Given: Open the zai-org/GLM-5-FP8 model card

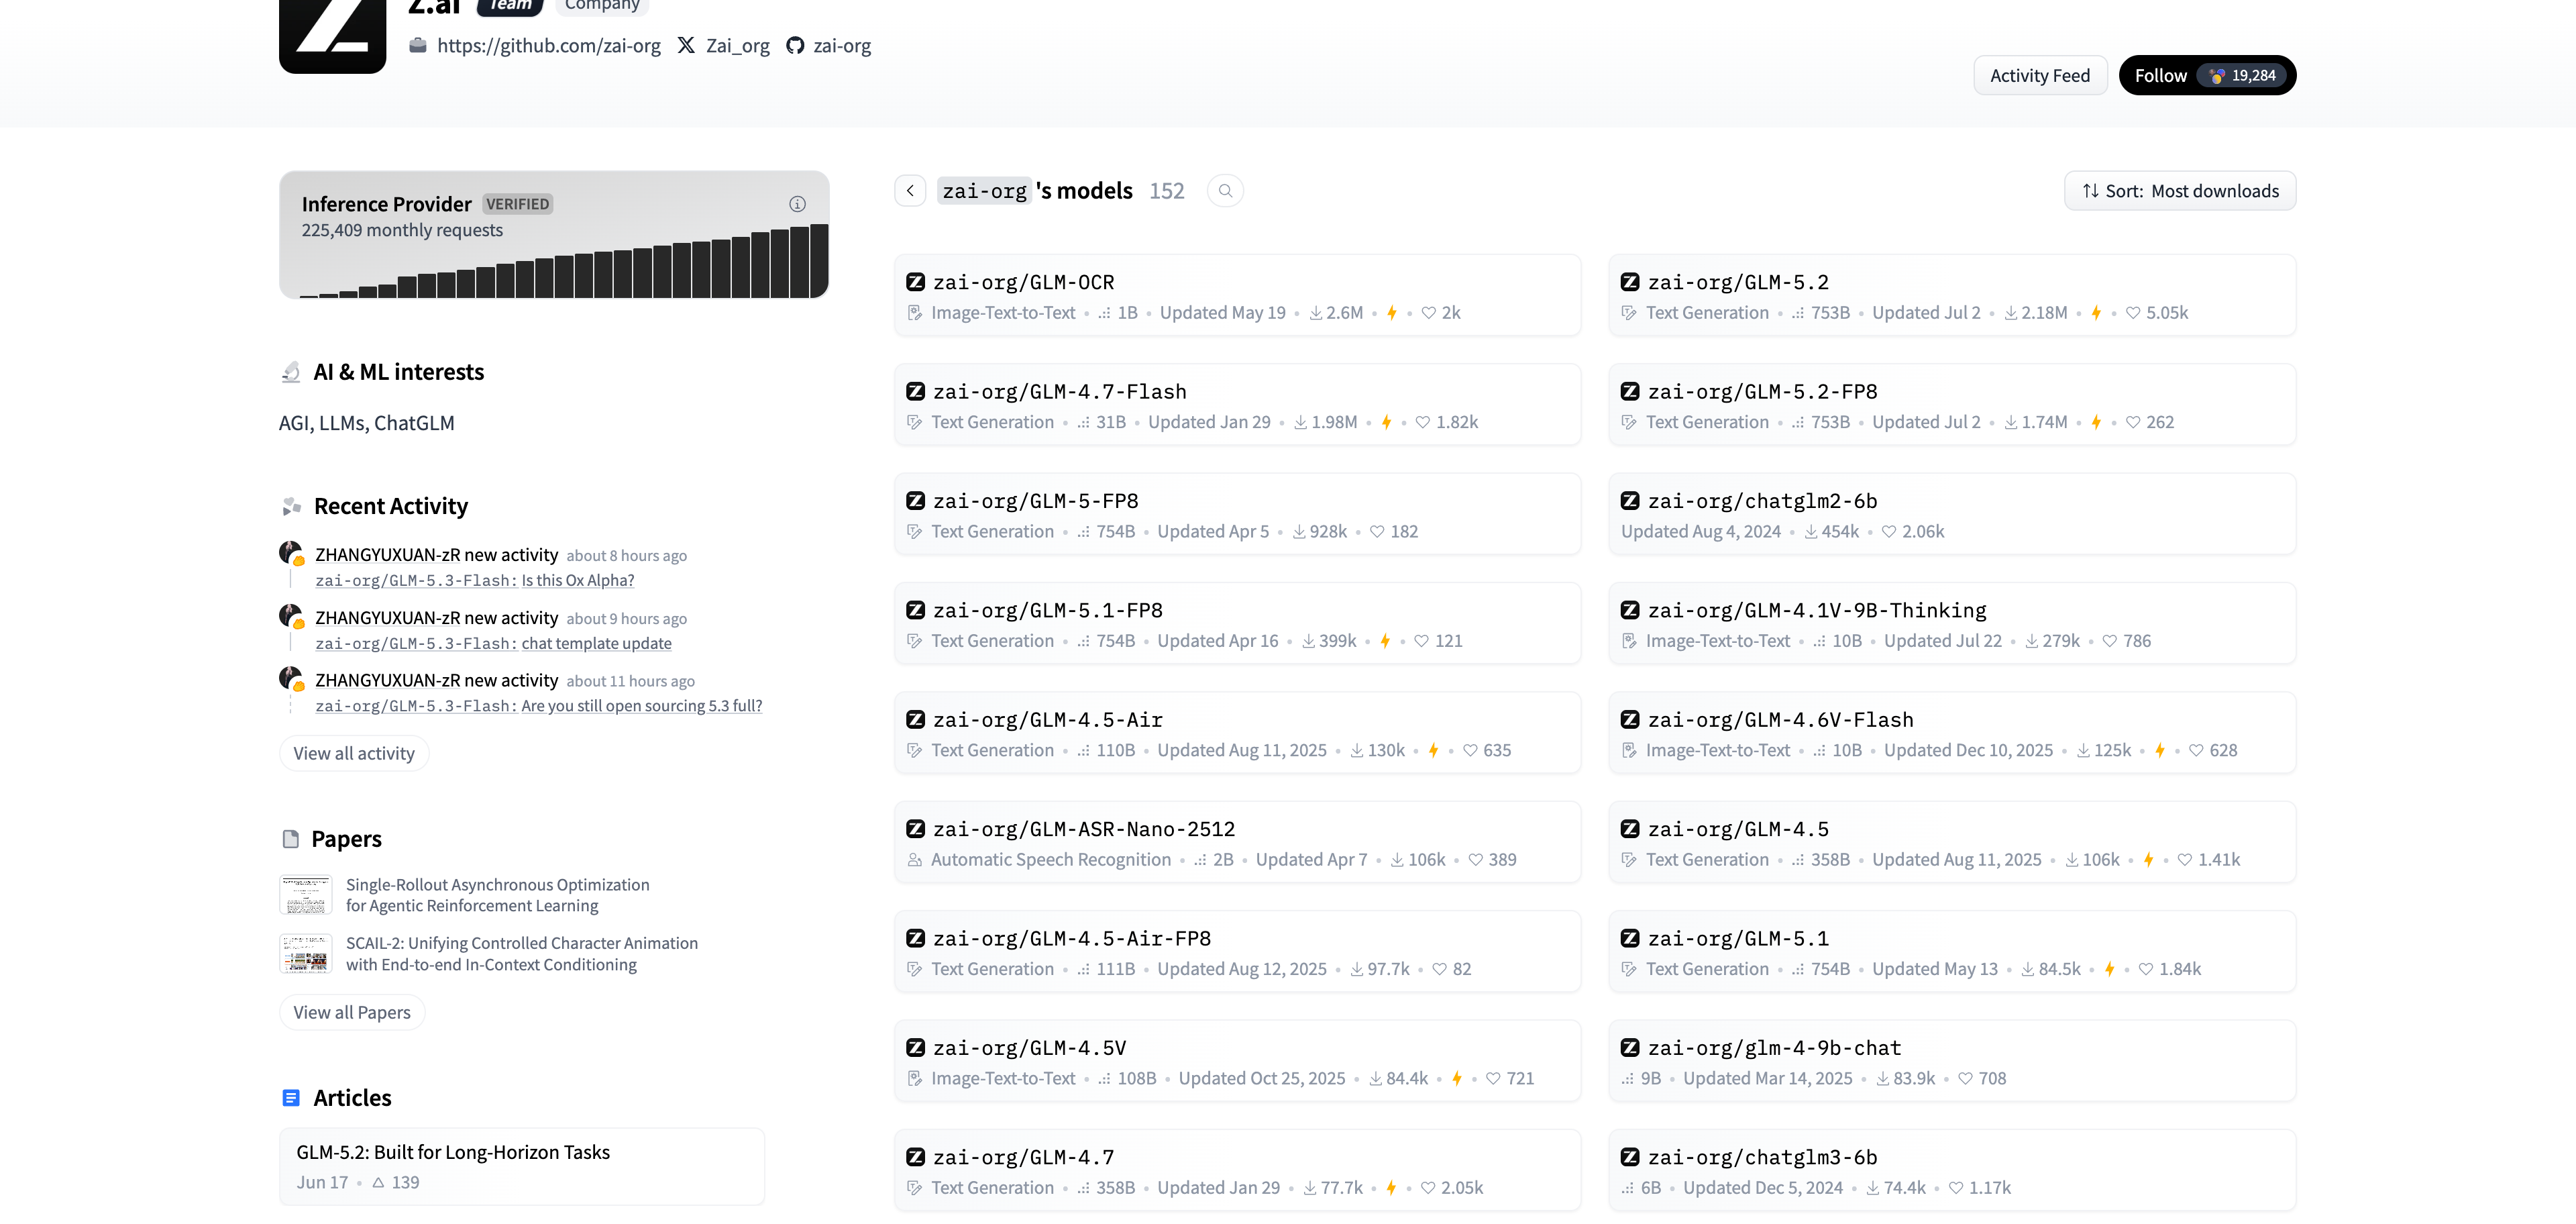Looking at the screenshot, I should (1237, 514).
